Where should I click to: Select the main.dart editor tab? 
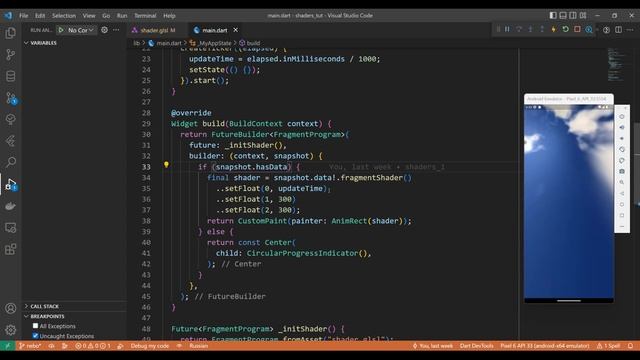(215, 30)
